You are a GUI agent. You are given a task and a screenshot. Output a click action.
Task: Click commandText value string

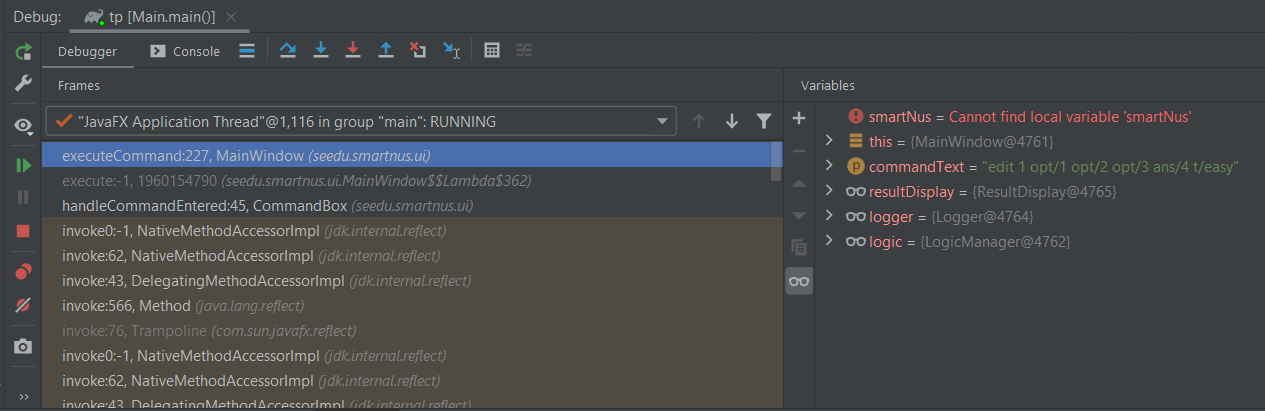pos(1111,167)
